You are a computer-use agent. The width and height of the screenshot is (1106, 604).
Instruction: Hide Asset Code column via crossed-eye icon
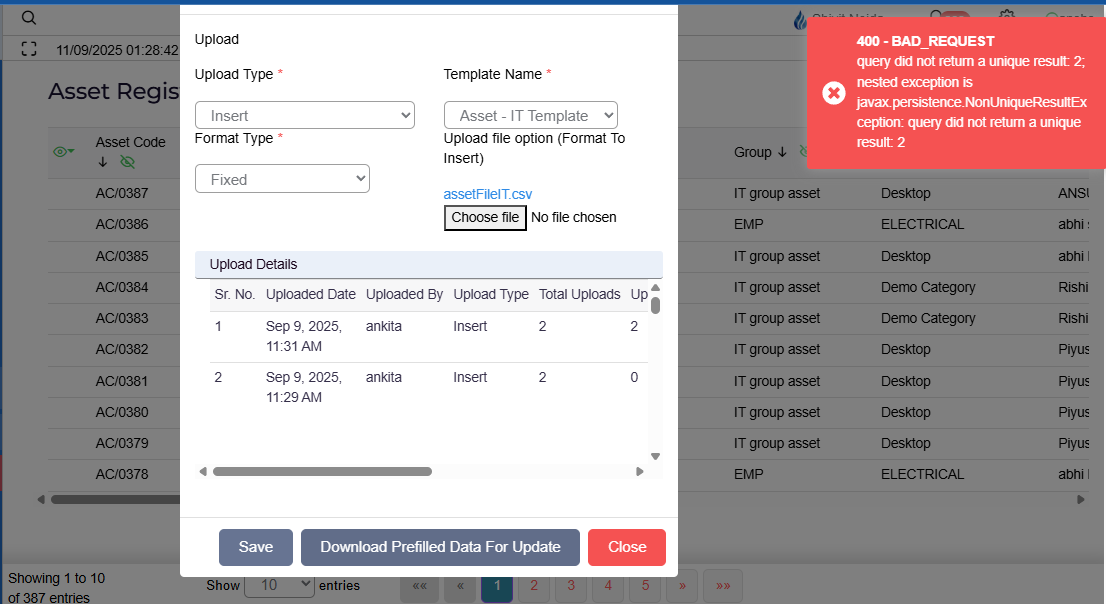pos(127,162)
